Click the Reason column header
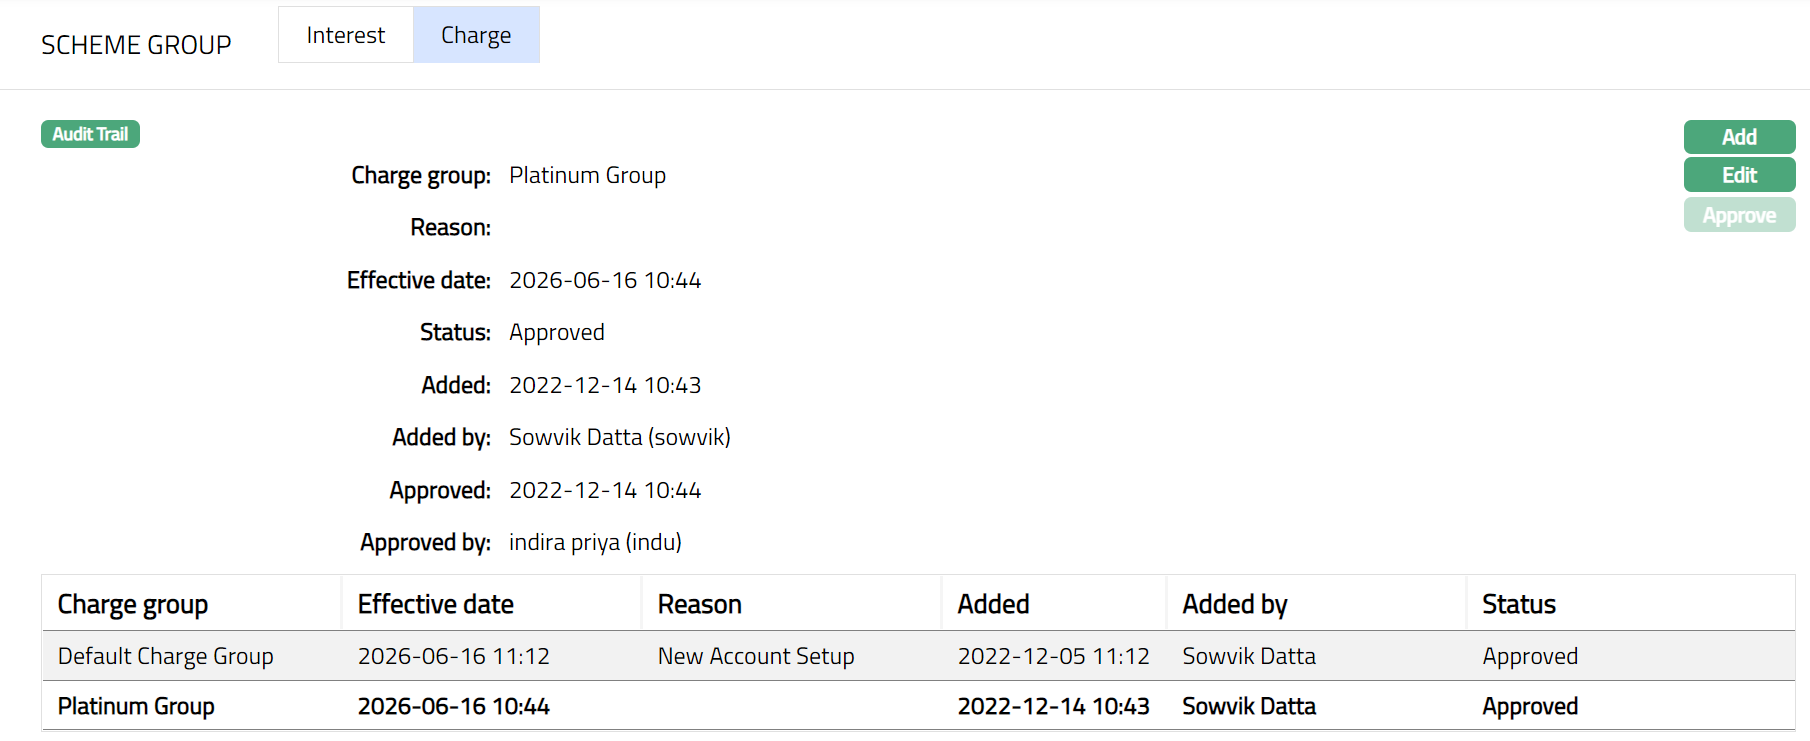 pyautogui.click(x=700, y=604)
